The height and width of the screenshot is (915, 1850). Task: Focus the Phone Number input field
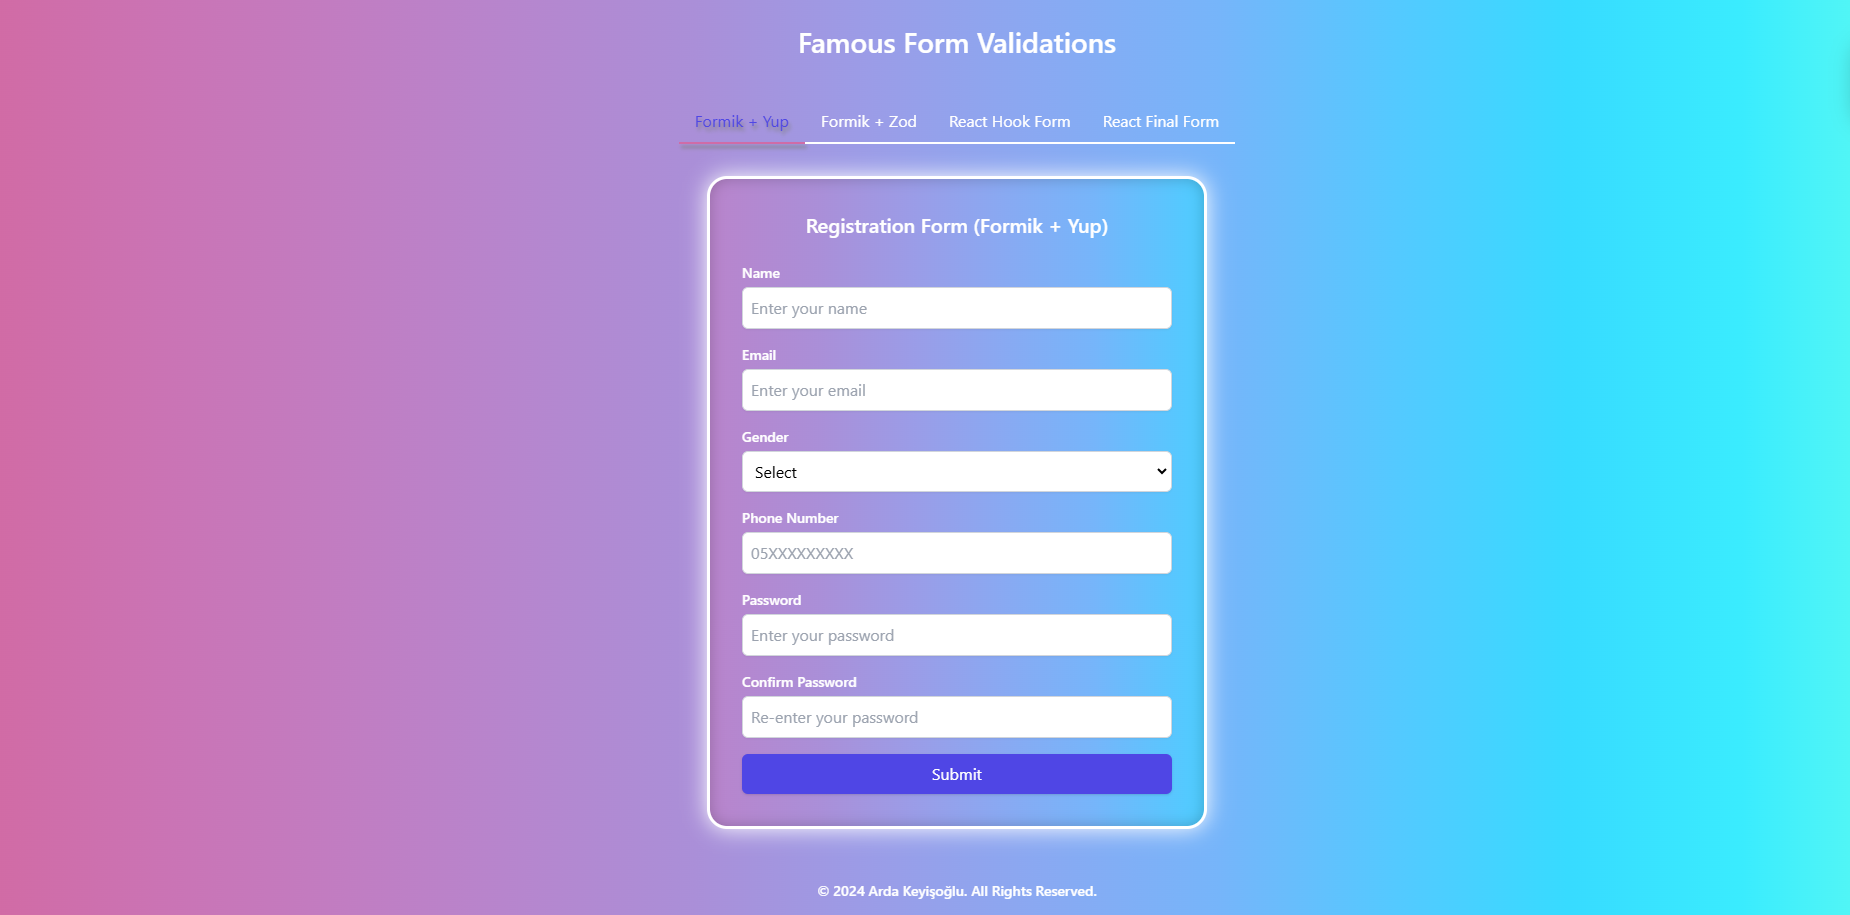[x=957, y=553]
